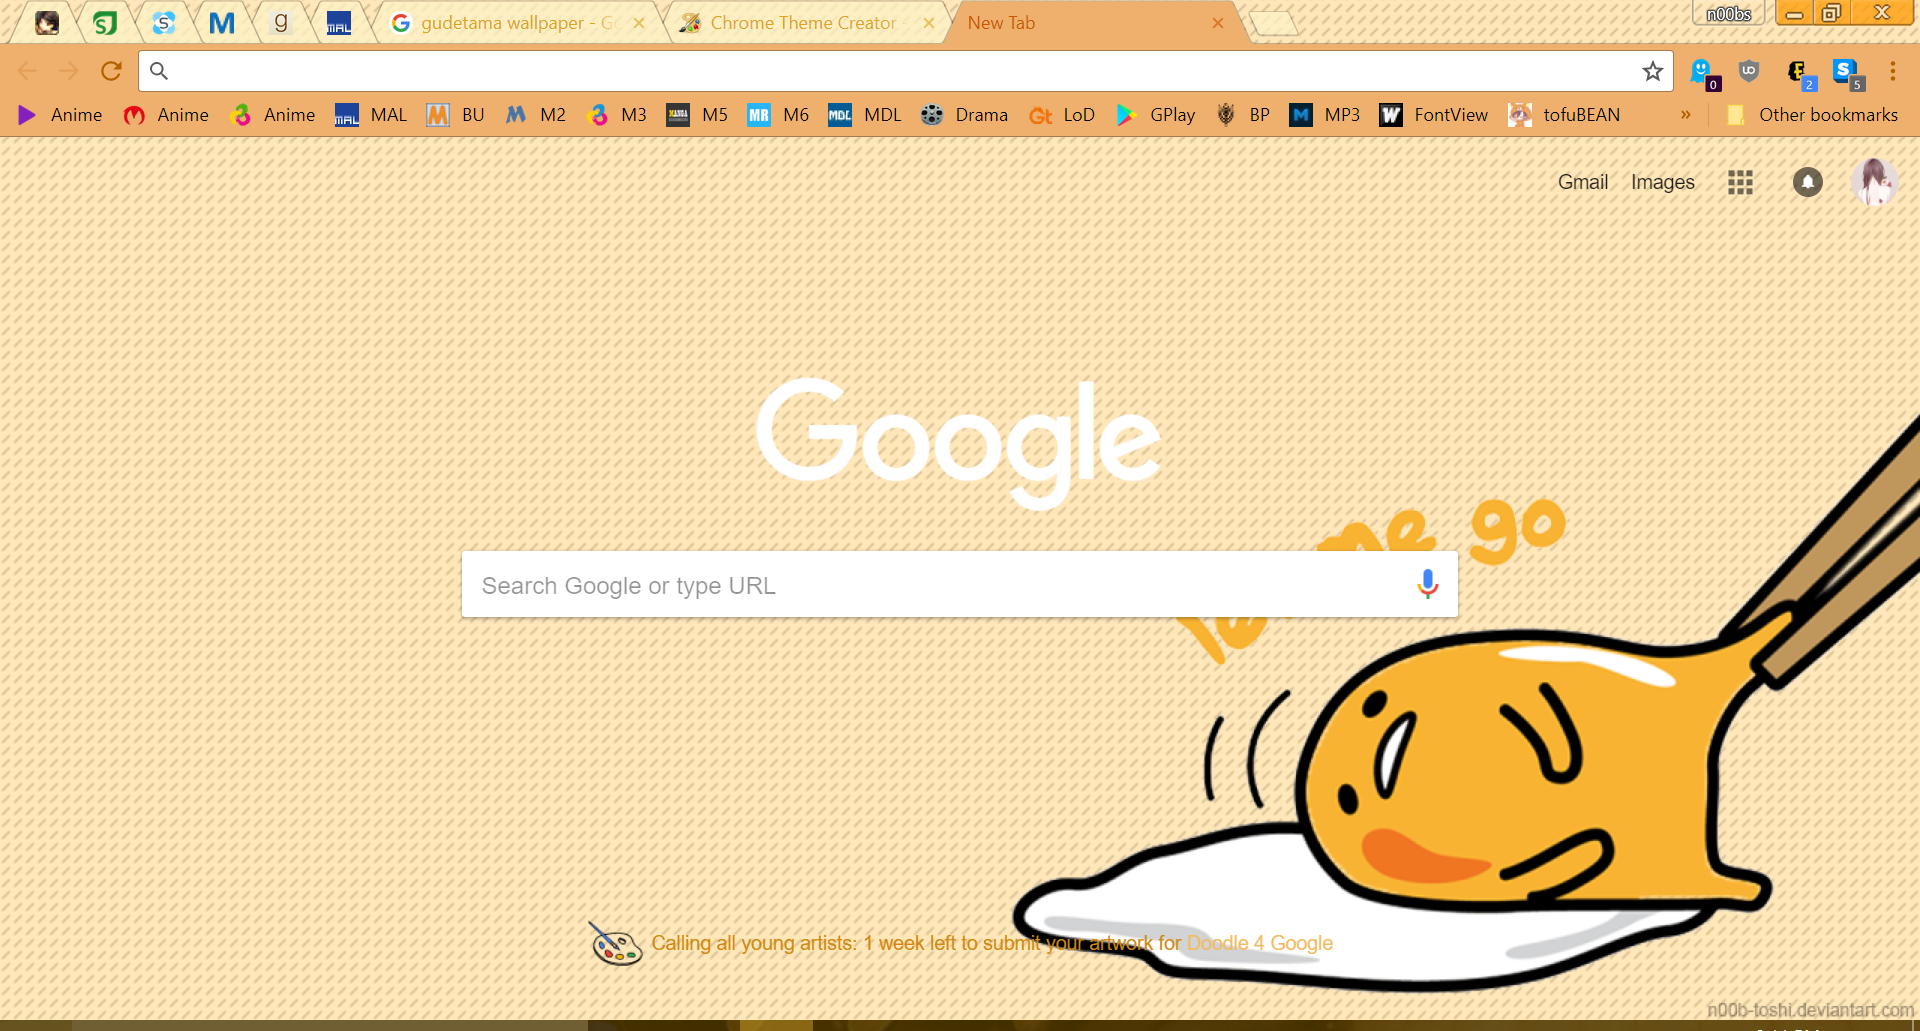The width and height of the screenshot is (1920, 1031).
Task: Close the gudetama wallpaper tab
Action: tap(639, 23)
